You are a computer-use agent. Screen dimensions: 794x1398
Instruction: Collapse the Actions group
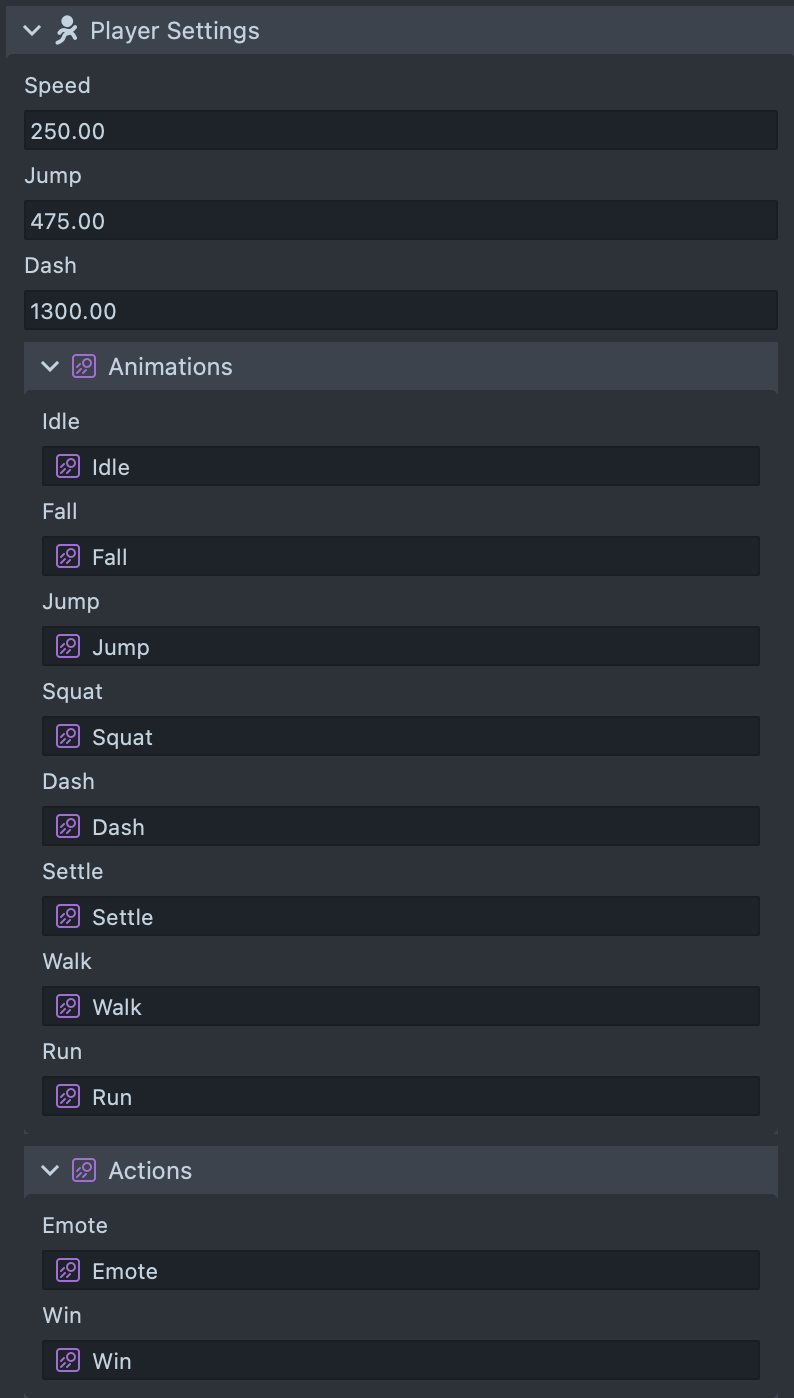(x=50, y=1170)
